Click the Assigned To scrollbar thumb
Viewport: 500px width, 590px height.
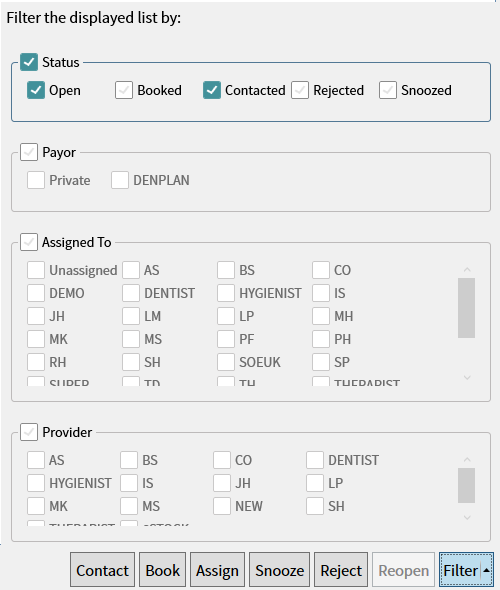coord(467,308)
